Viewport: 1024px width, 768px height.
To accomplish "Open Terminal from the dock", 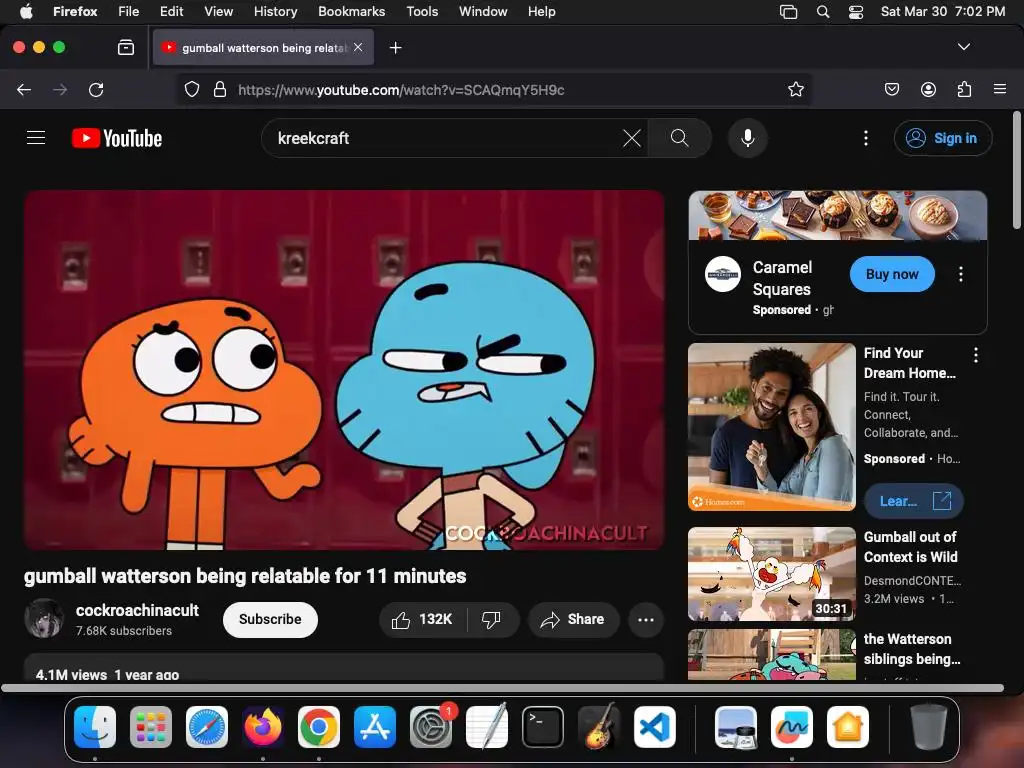I will (x=543, y=727).
